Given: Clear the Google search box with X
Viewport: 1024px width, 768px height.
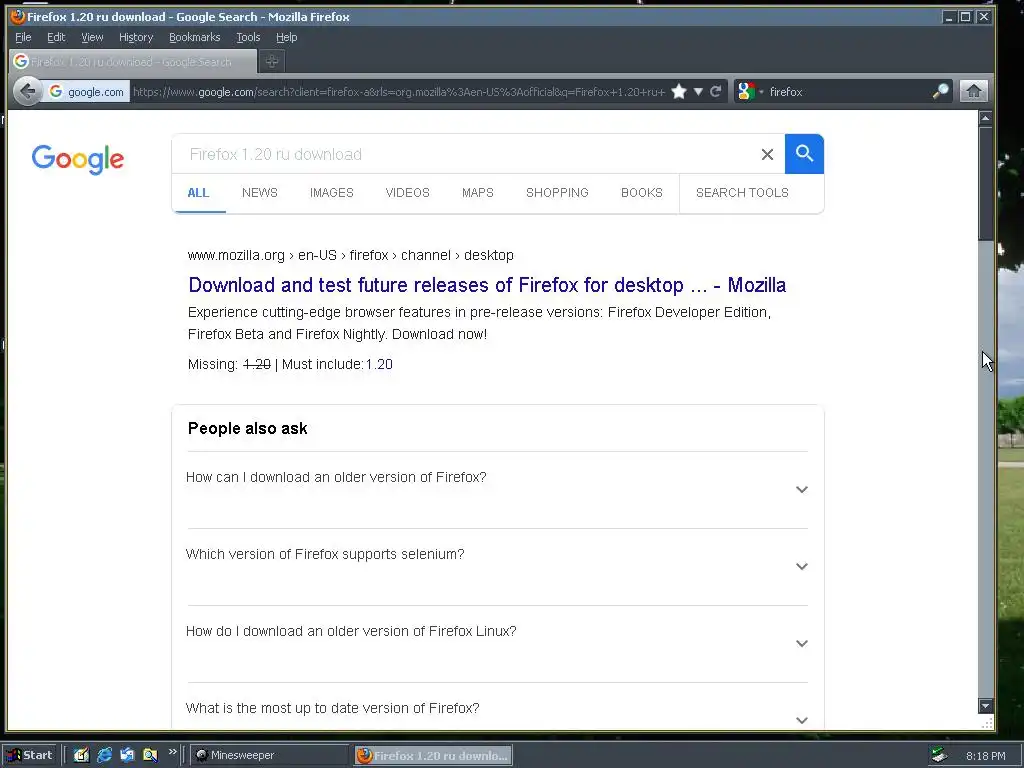Looking at the screenshot, I should tap(767, 154).
